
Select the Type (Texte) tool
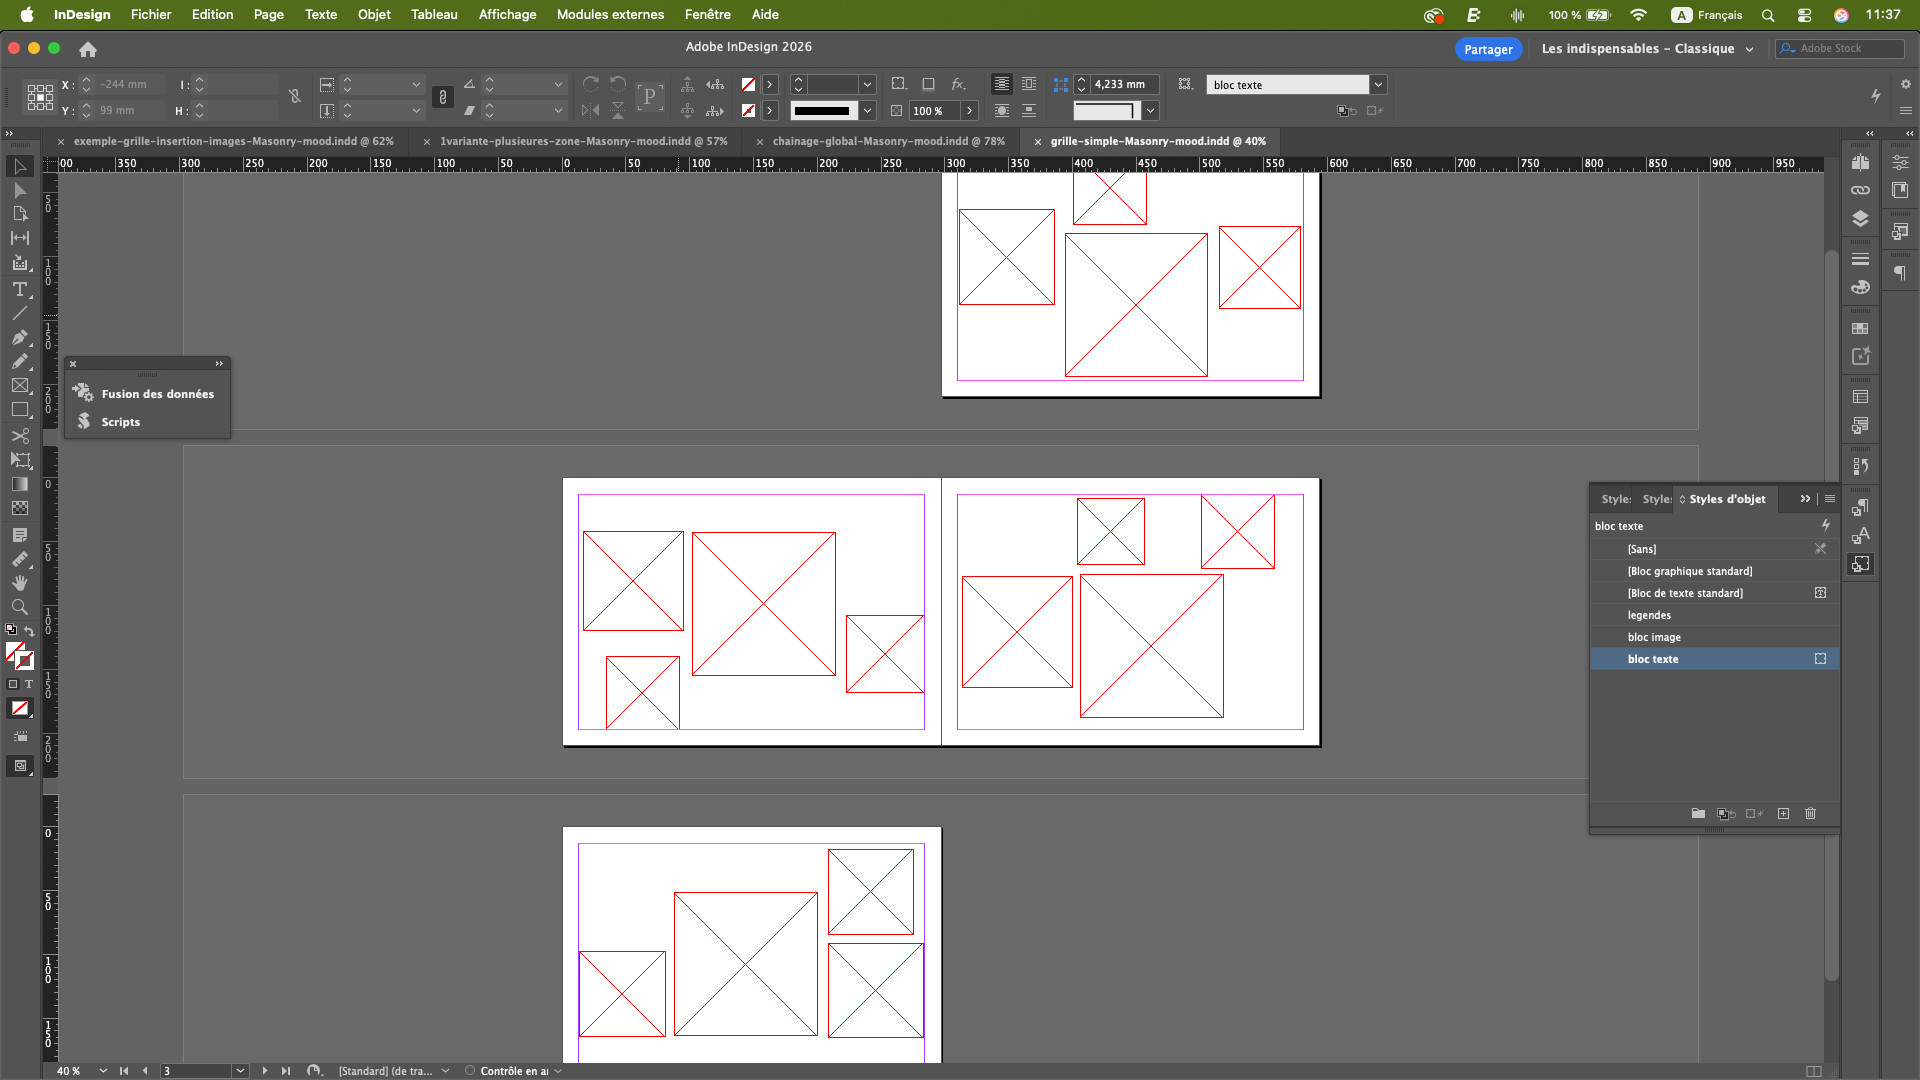(x=19, y=289)
